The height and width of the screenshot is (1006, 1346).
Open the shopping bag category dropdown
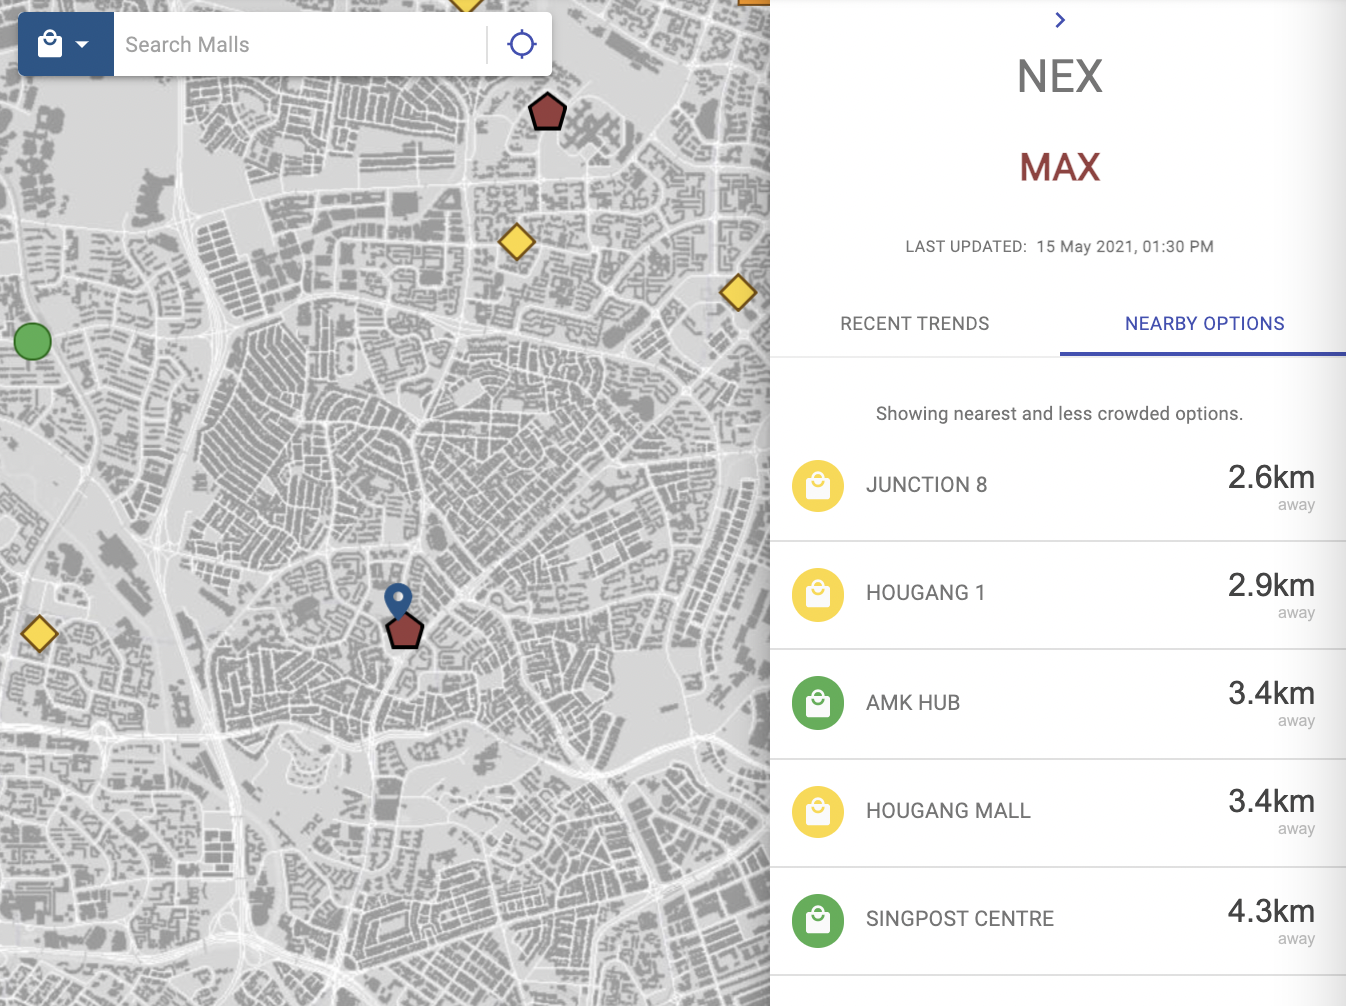(65, 44)
